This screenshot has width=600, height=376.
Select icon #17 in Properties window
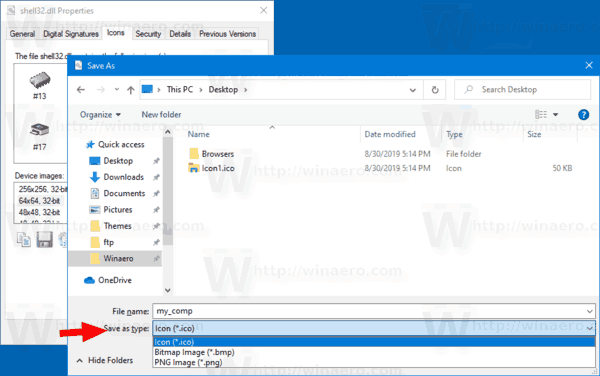click(40, 137)
